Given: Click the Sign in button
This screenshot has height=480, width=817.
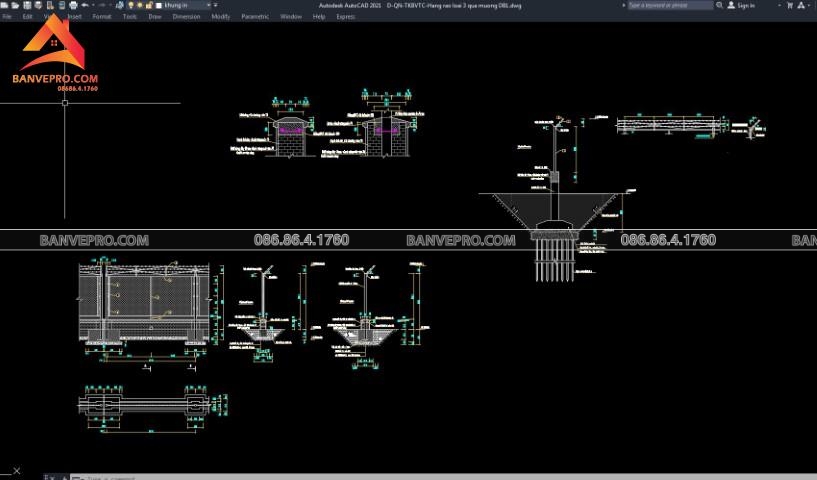Looking at the screenshot, I should pos(741,5).
